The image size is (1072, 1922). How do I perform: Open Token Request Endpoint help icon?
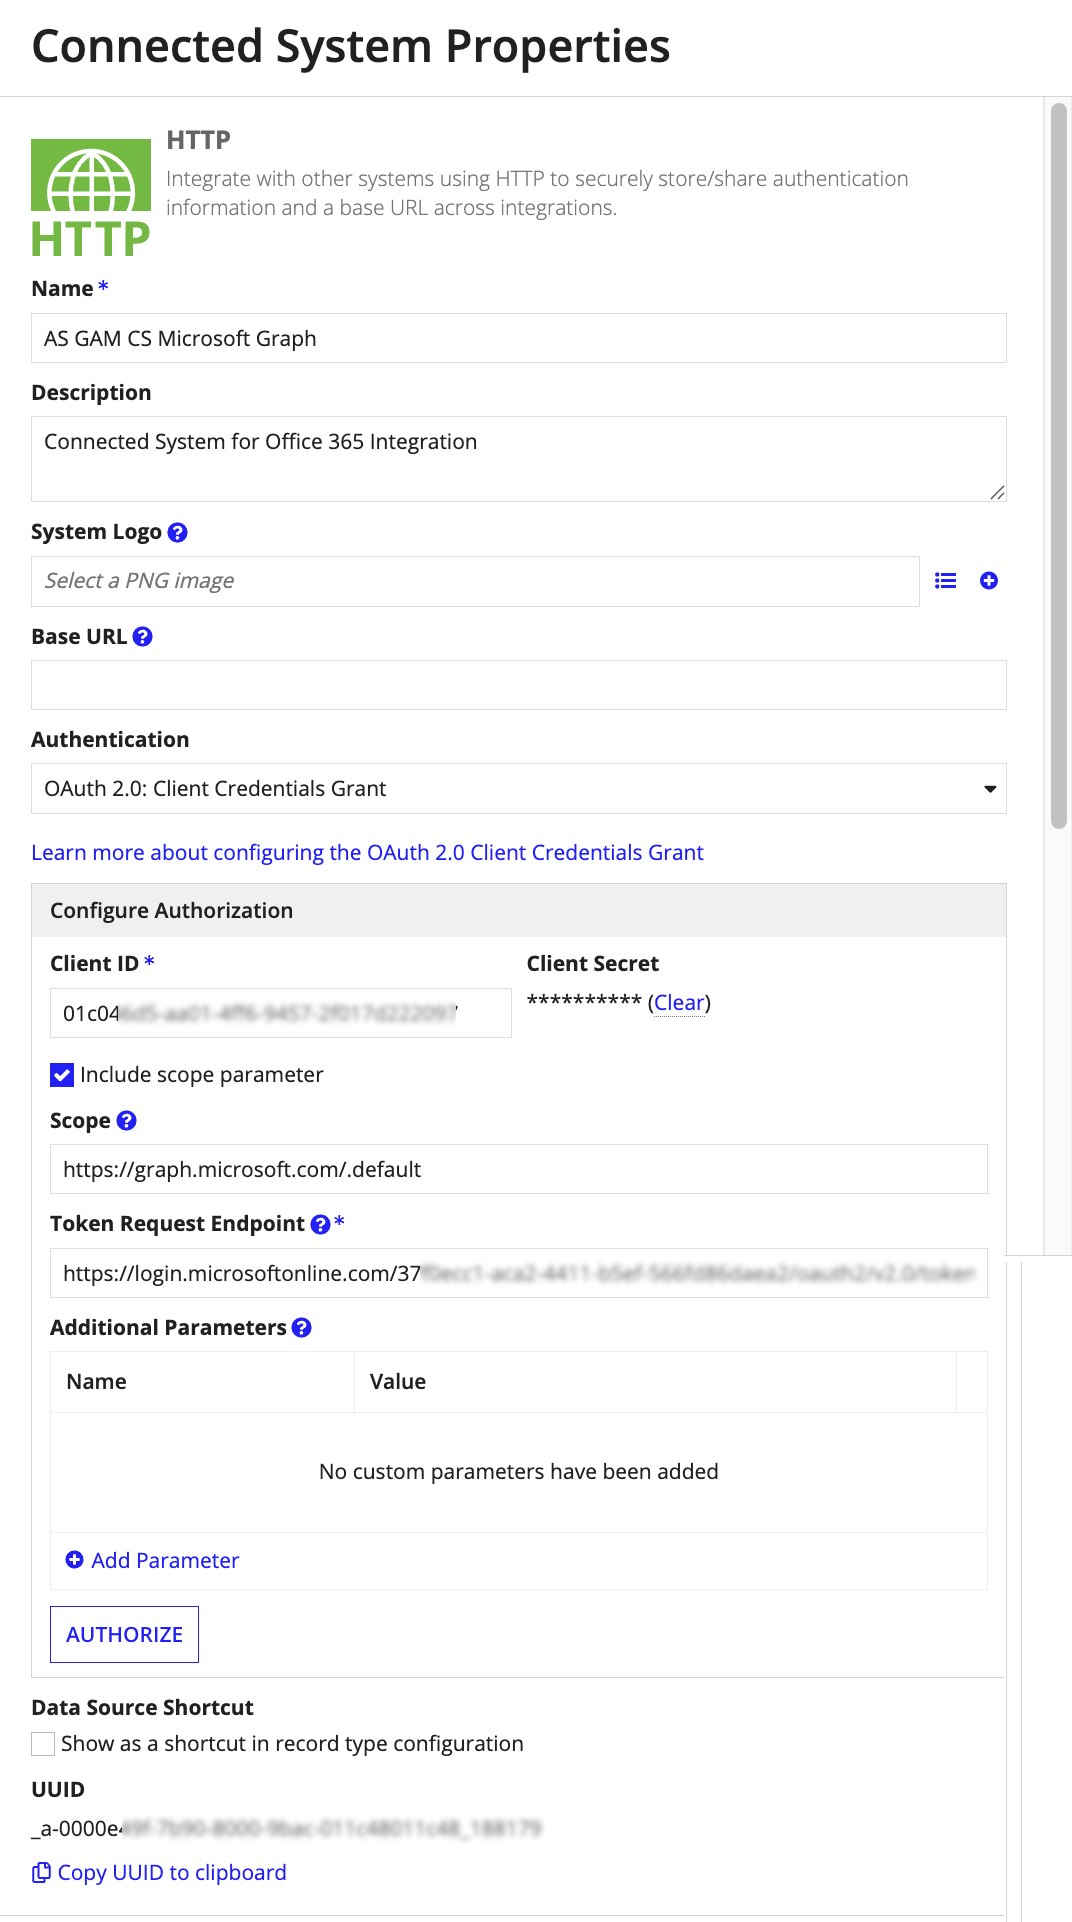321,1225
